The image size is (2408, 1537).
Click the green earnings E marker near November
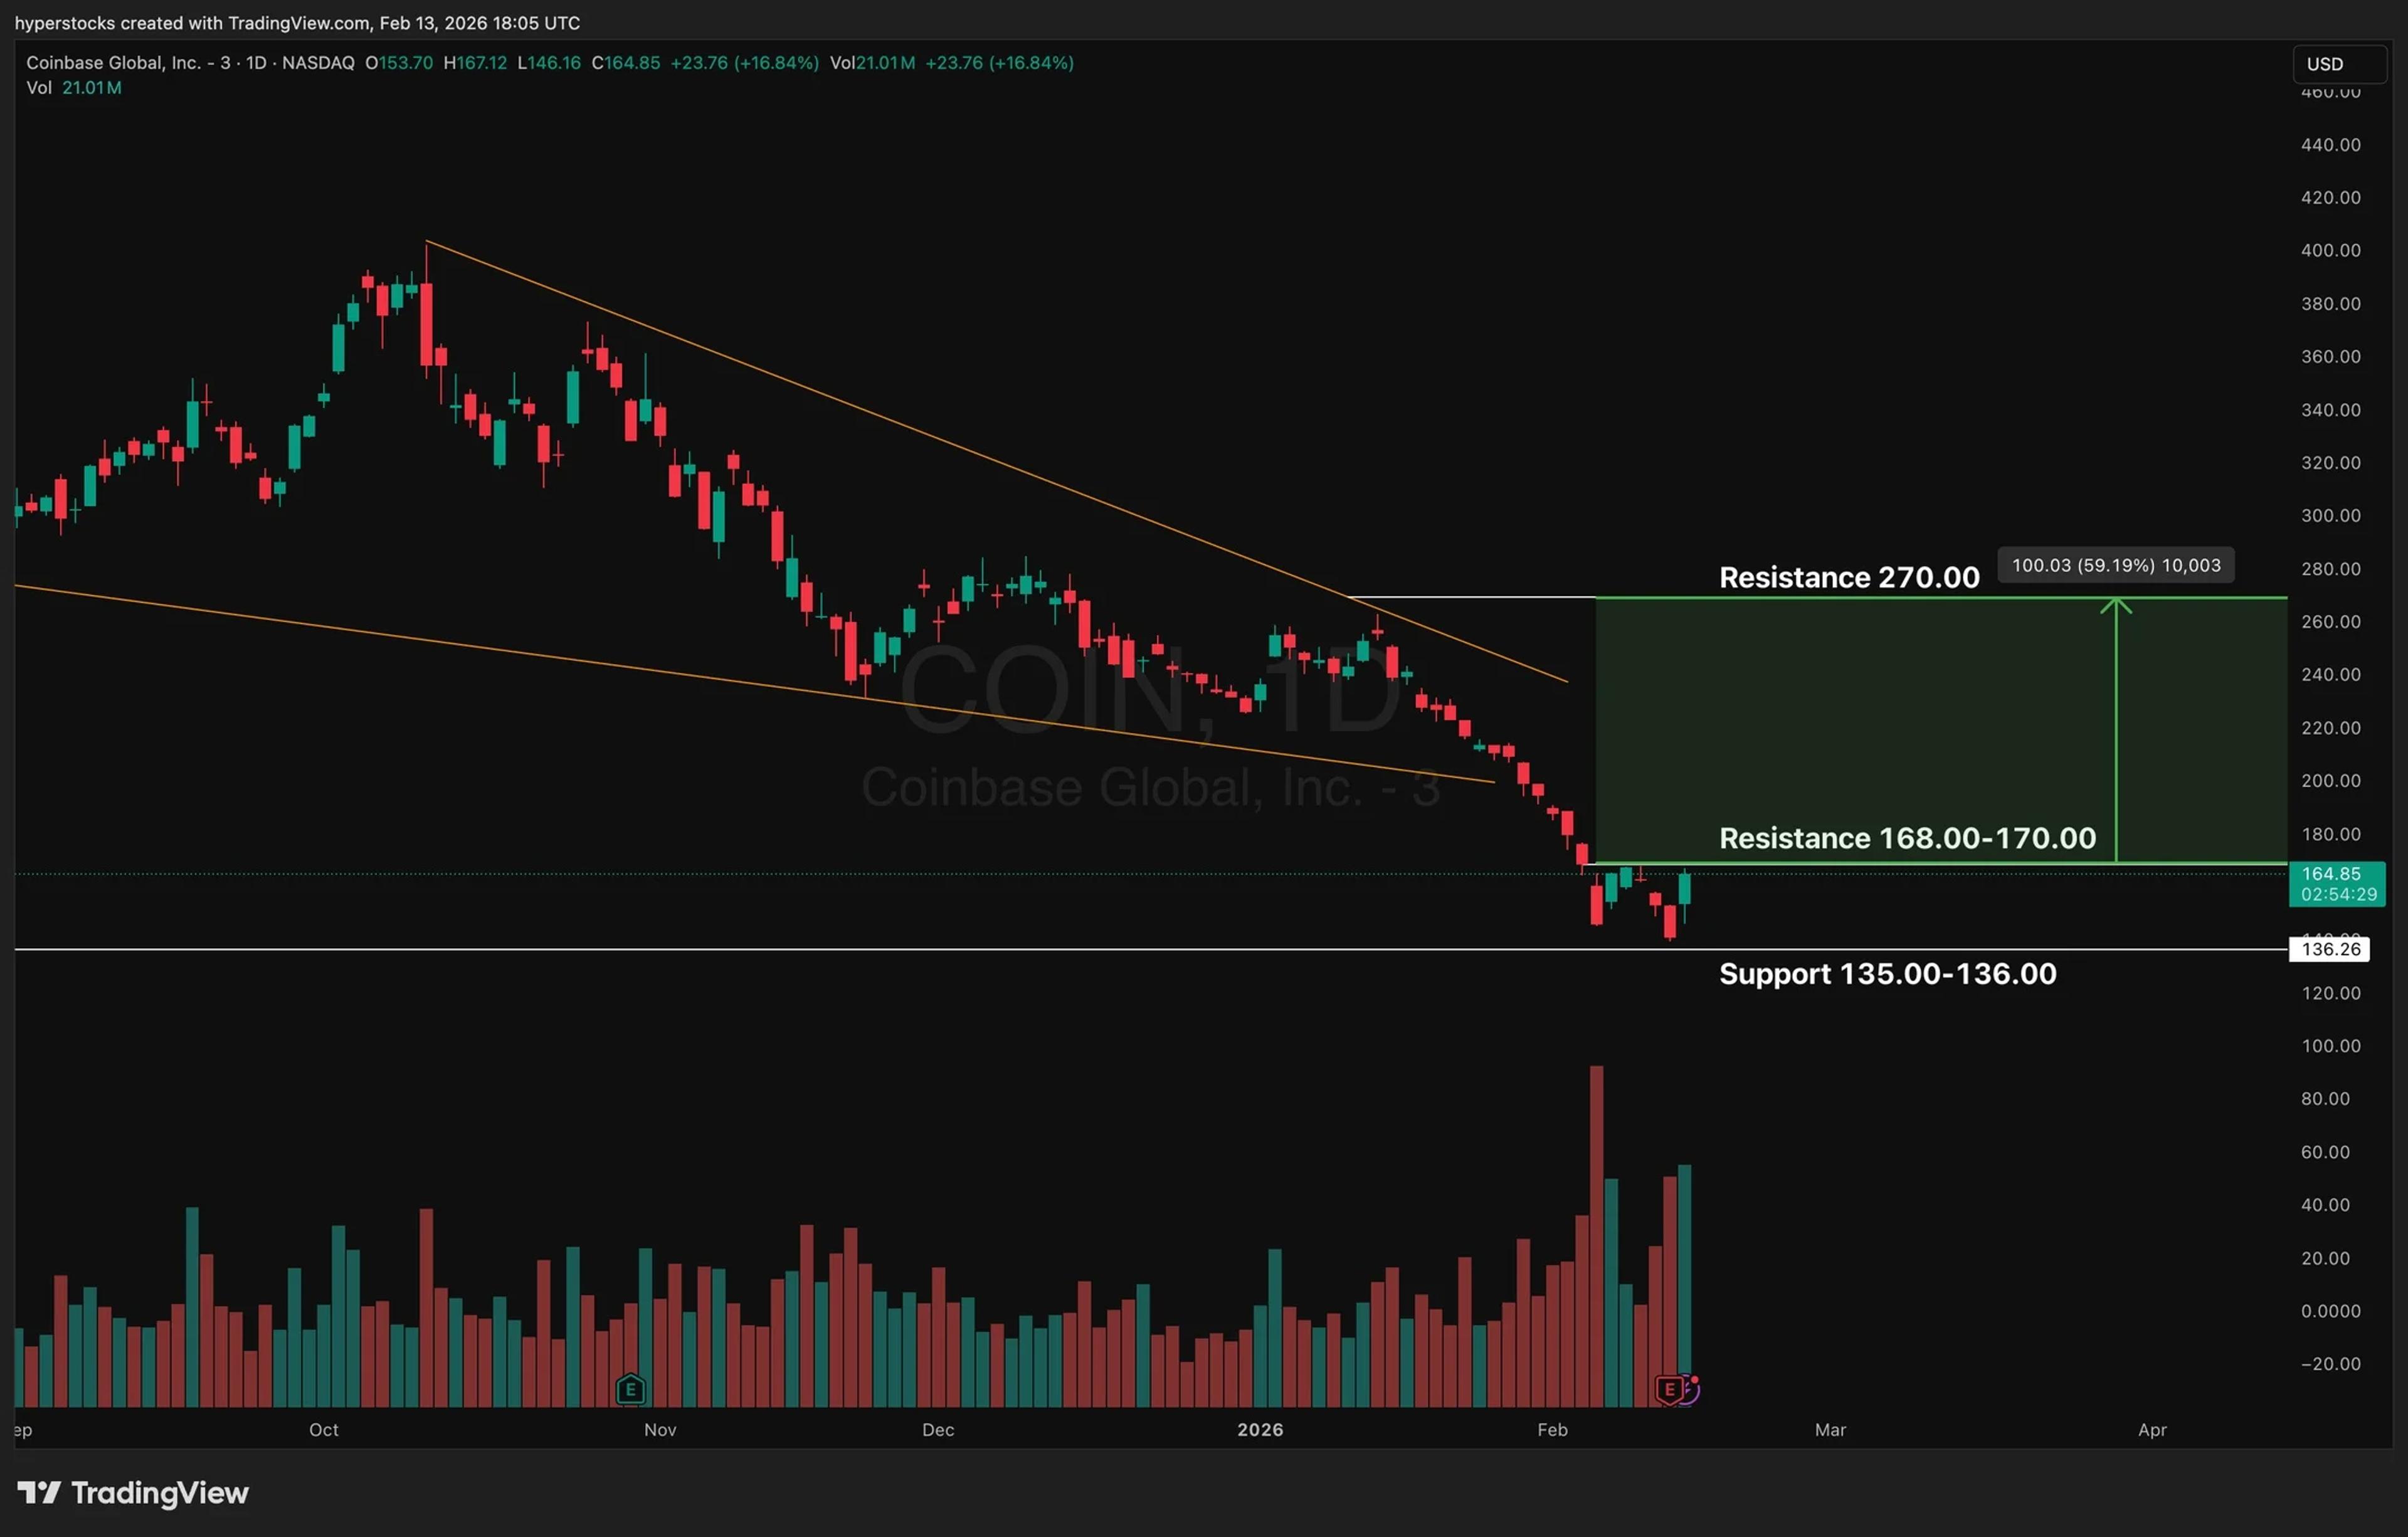click(x=630, y=1389)
